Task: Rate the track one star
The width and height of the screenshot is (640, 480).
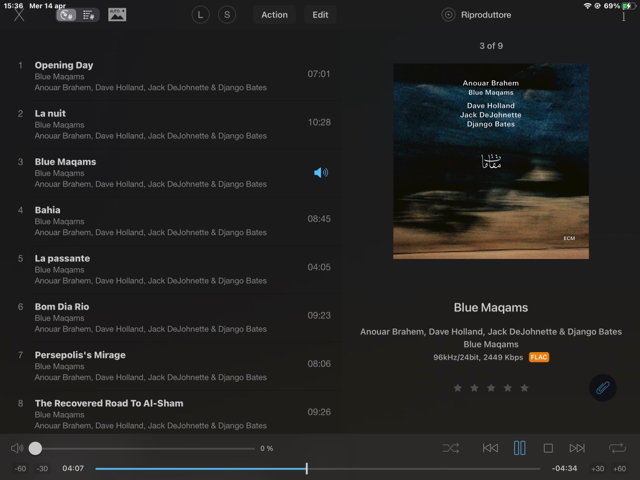Action: [x=458, y=388]
